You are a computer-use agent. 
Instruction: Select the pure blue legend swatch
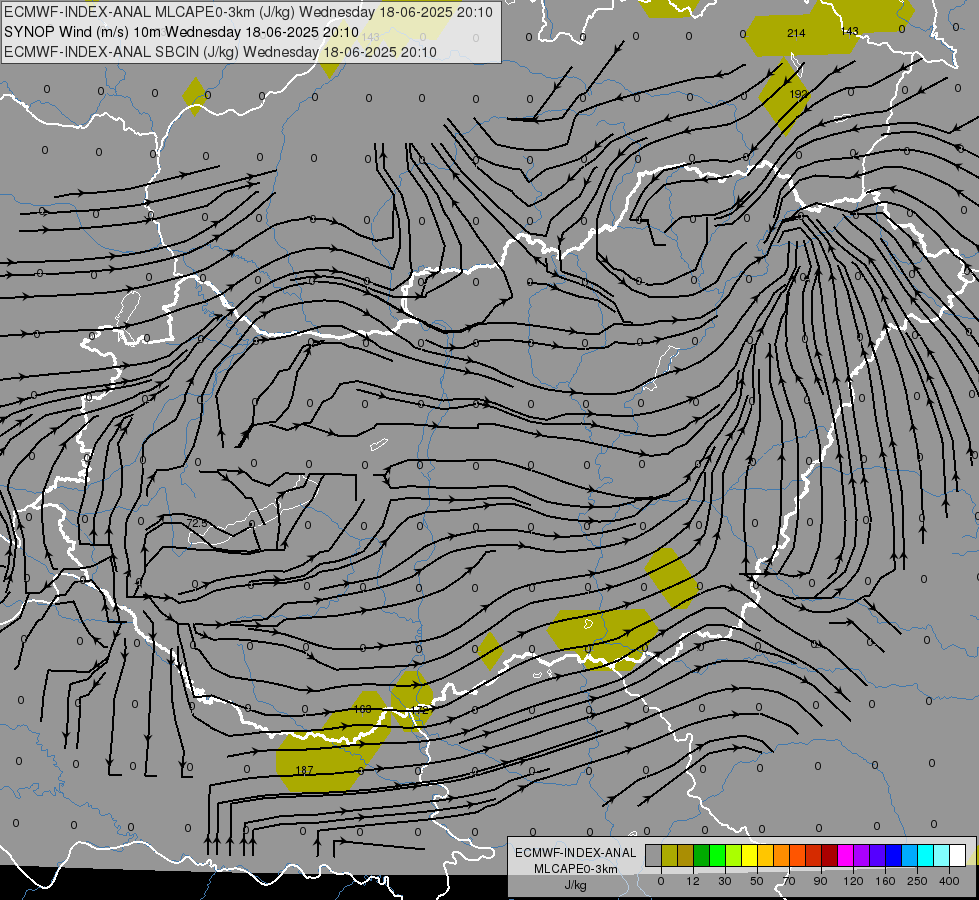[x=894, y=855]
